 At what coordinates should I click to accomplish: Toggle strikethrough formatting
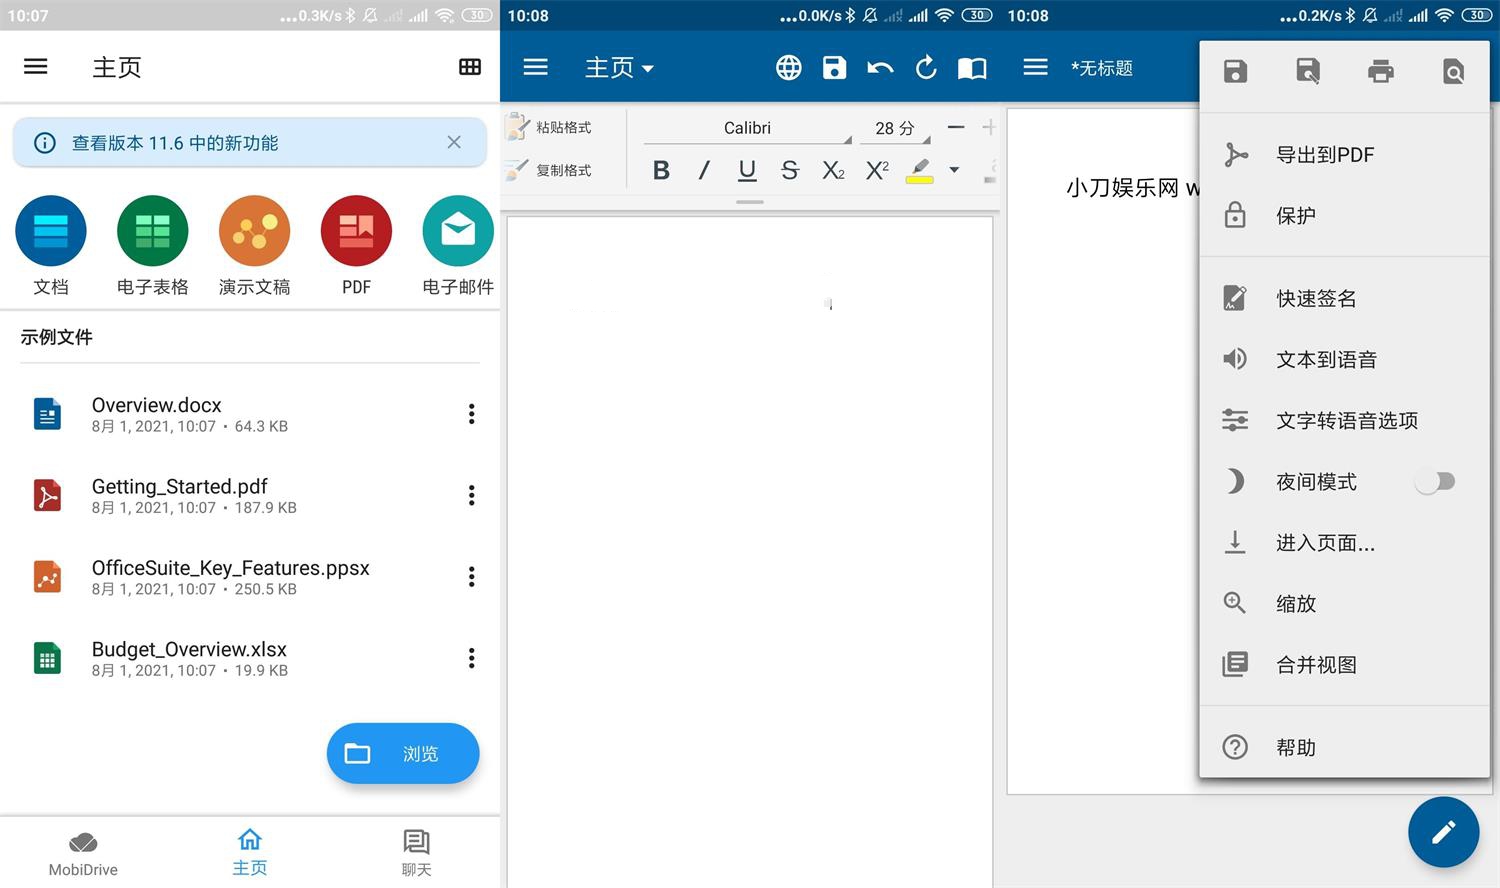[790, 170]
